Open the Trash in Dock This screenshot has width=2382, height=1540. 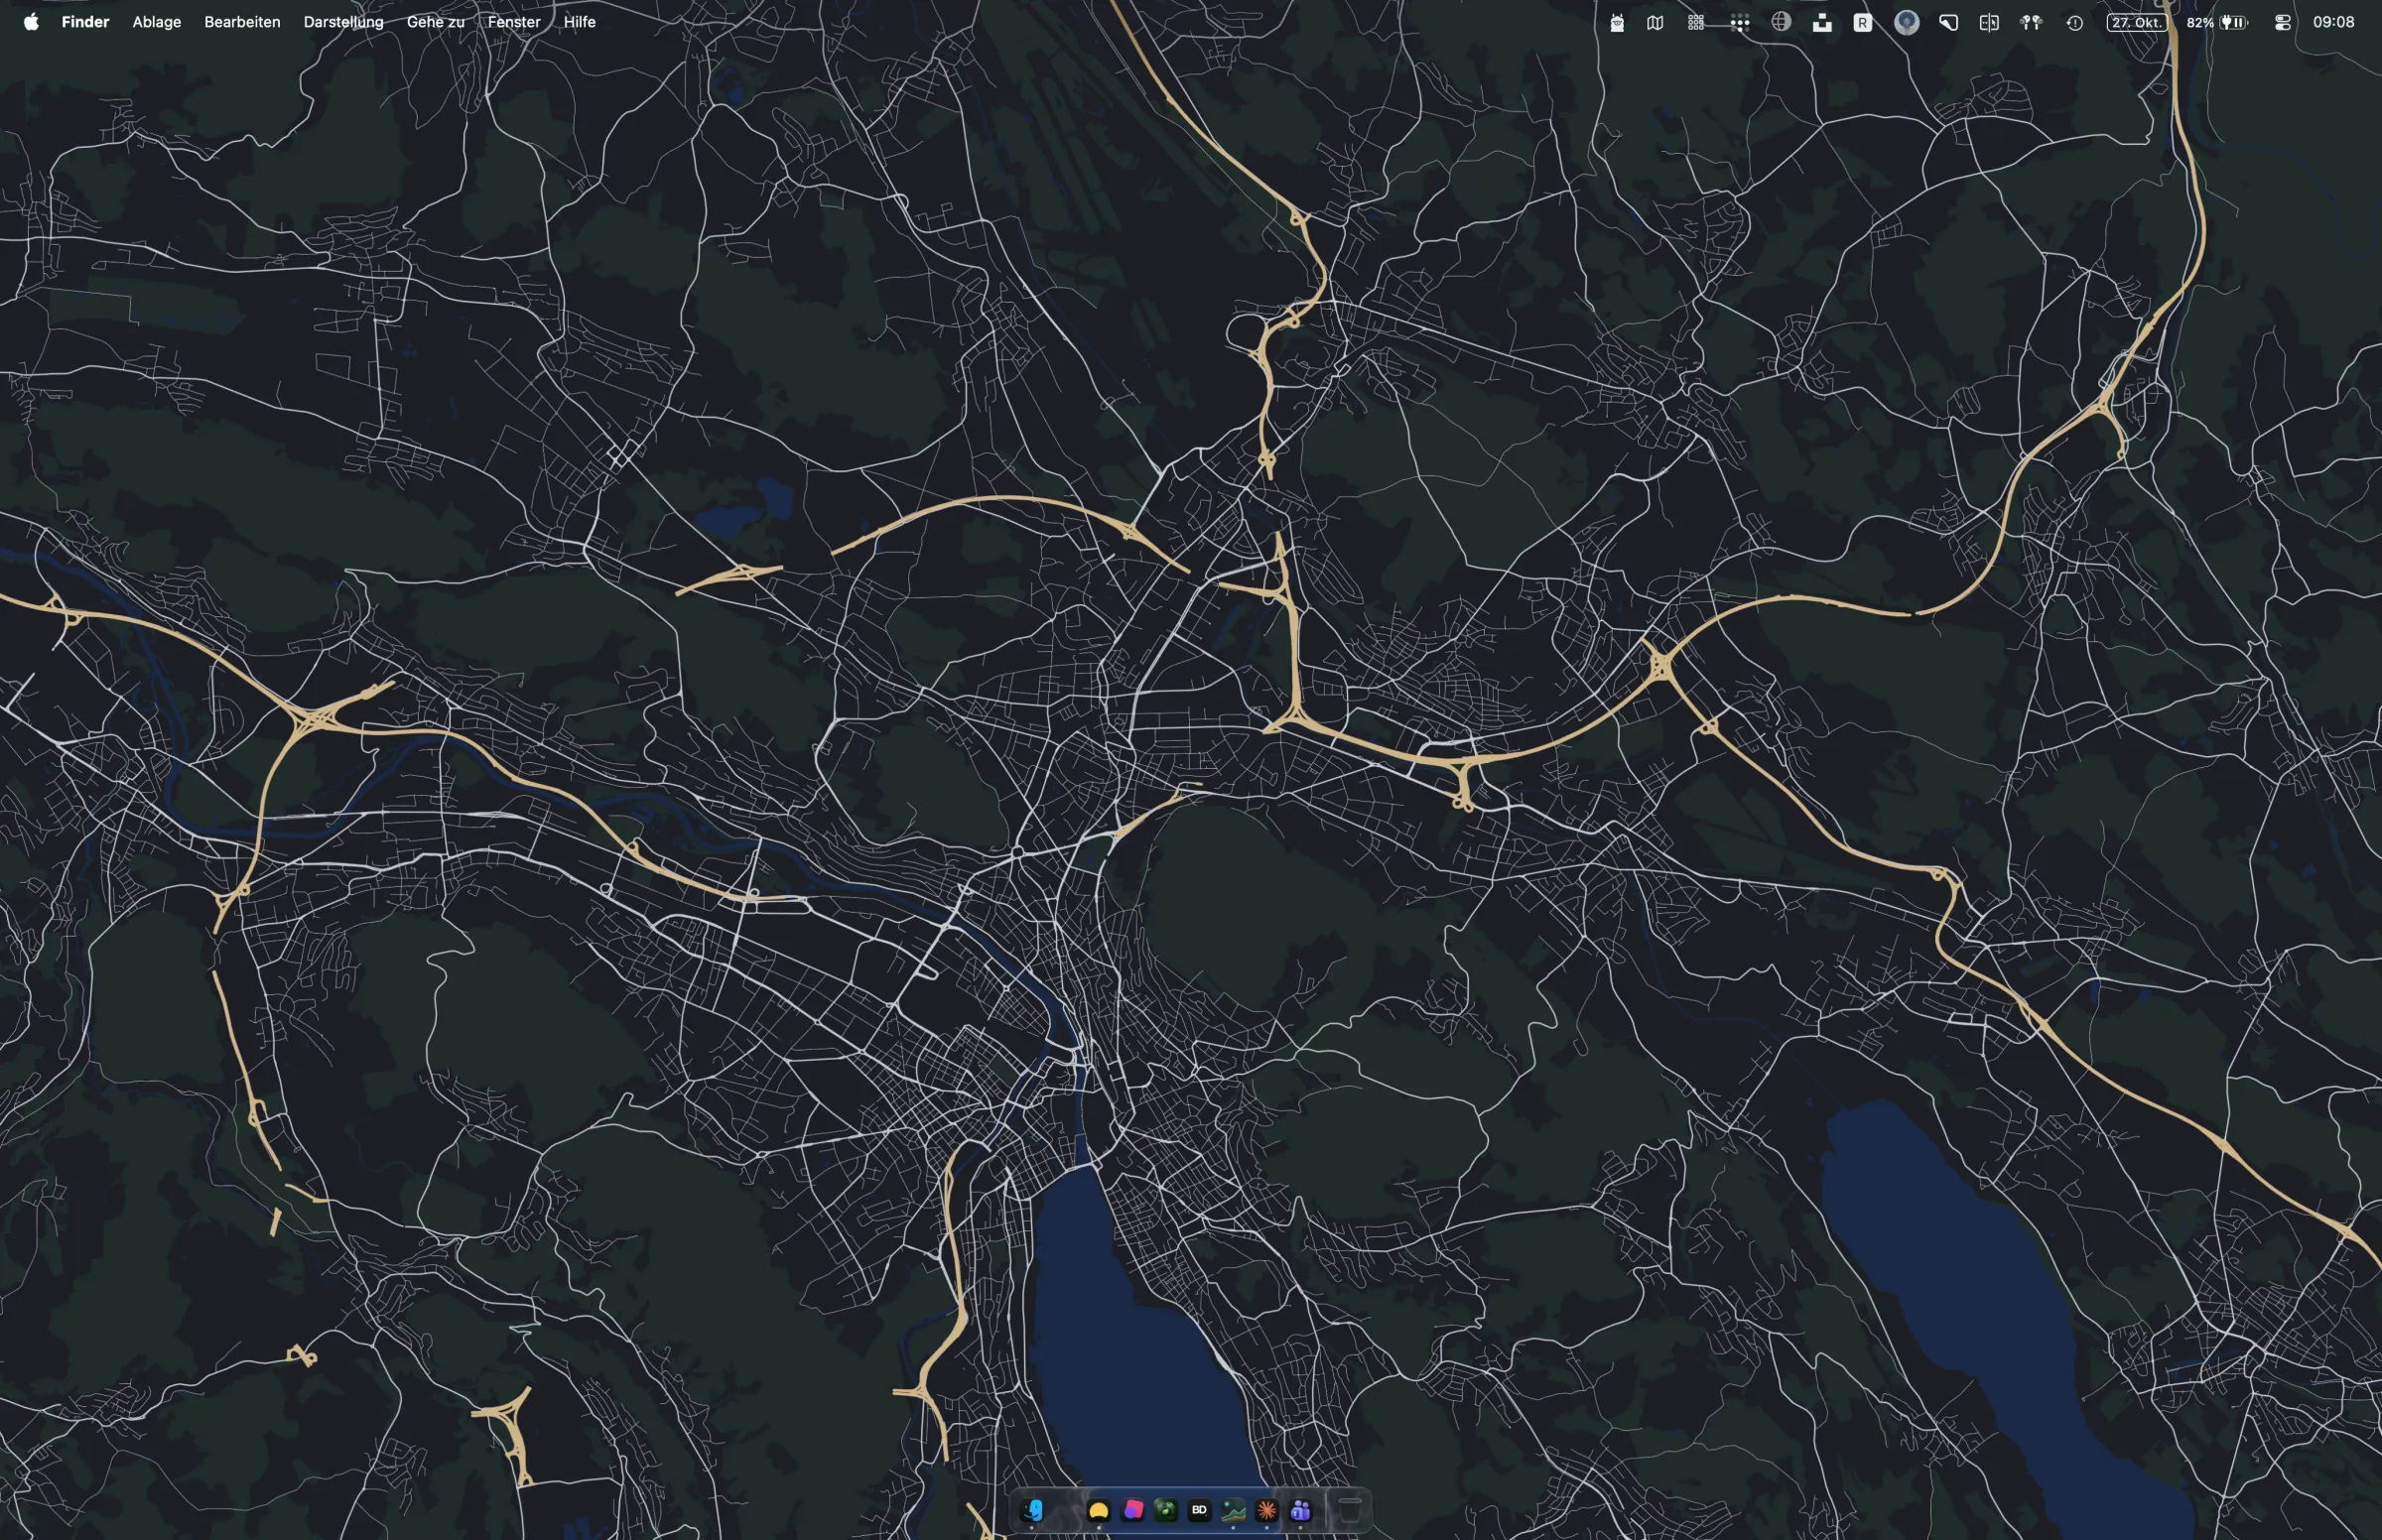[x=1350, y=1509]
